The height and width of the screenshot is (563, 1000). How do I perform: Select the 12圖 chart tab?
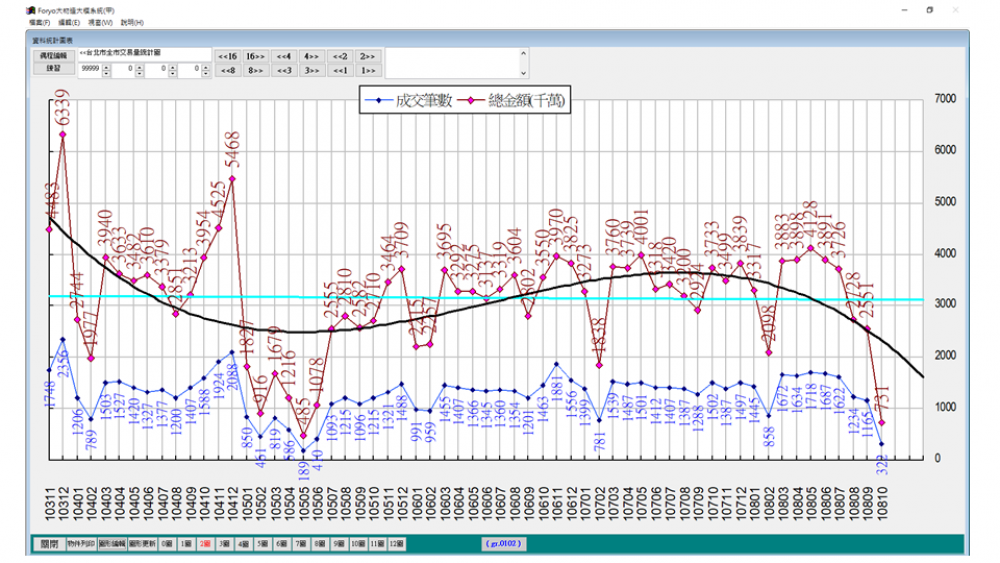pyautogui.click(x=396, y=543)
